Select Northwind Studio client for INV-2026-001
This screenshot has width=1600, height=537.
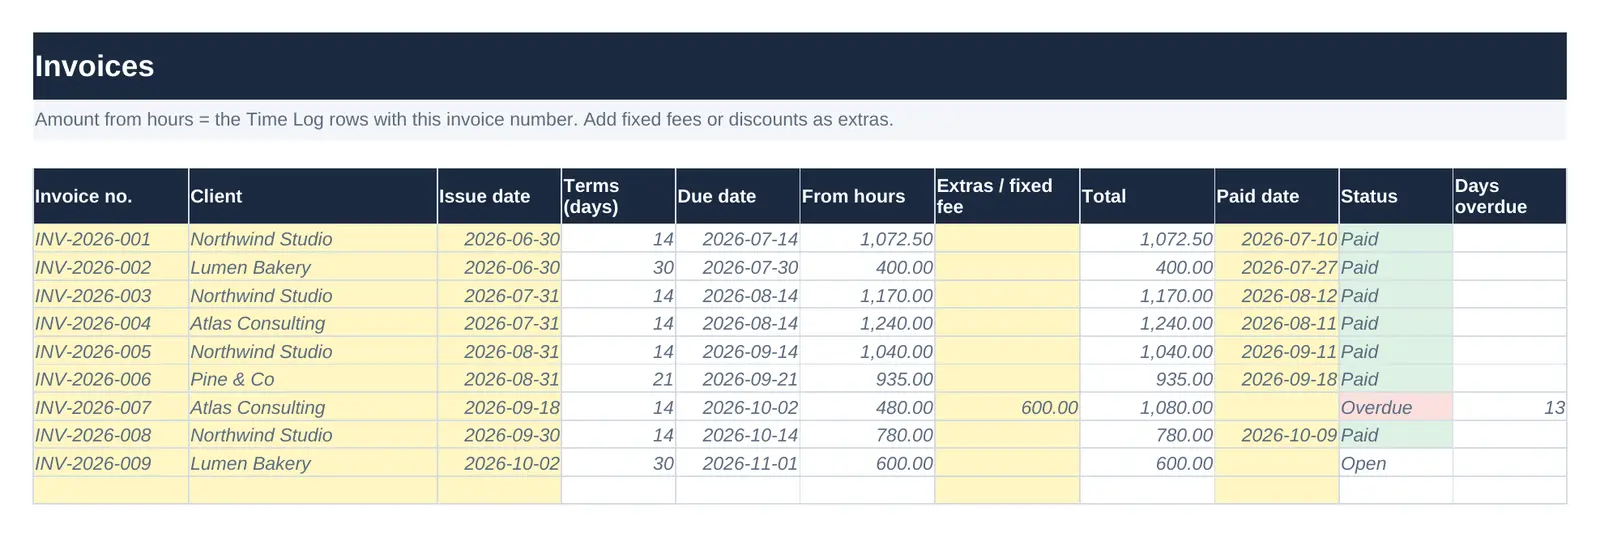pyautogui.click(x=313, y=239)
